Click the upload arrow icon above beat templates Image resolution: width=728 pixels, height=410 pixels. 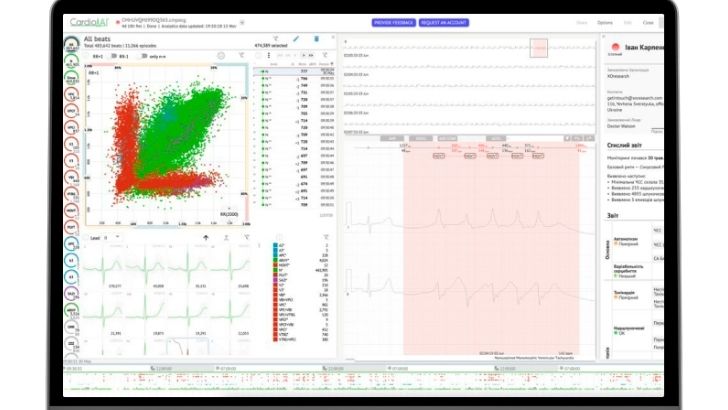click(206, 237)
